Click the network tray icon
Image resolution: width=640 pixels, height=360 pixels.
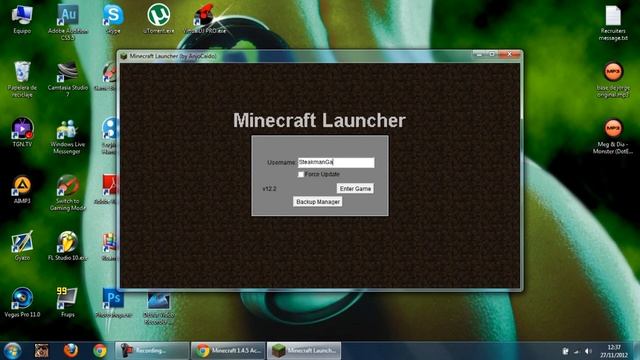coord(576,351)
